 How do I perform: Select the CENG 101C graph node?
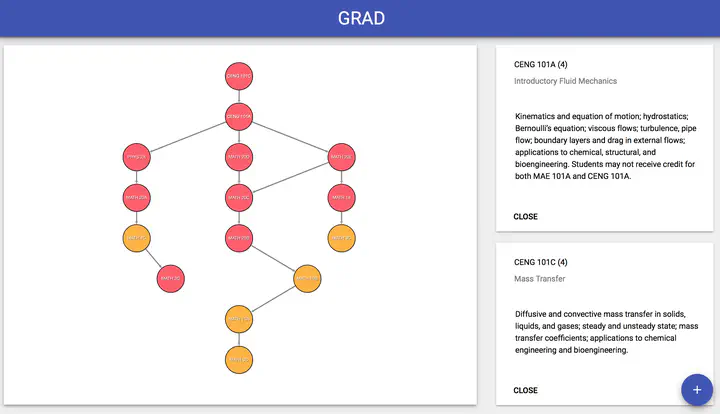point(239,76)
